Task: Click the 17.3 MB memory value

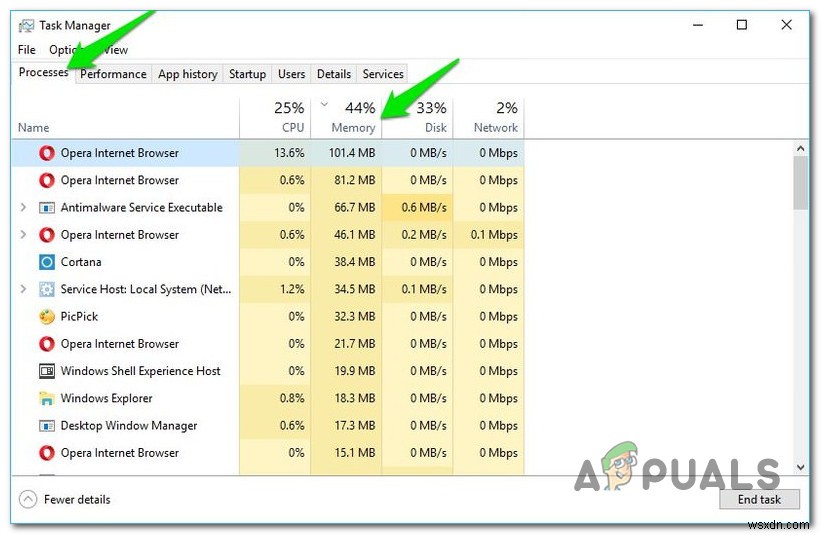Action: tap(355, 426)
